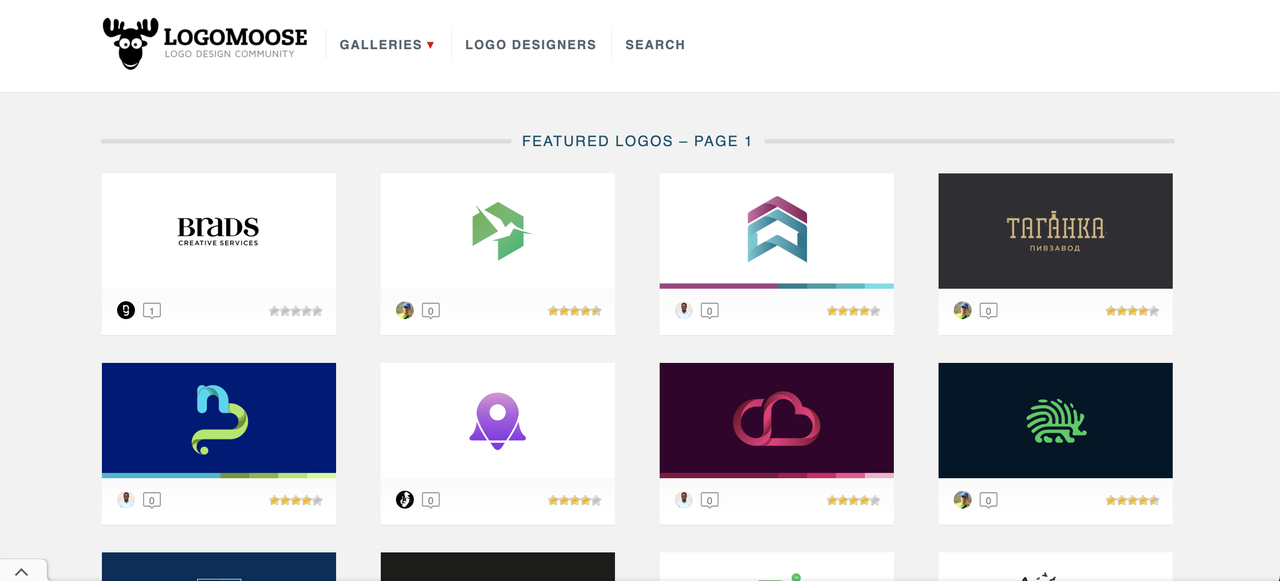Screen dimensions: 1280x581
Task: Open the Search page from navigation
Action: click(655, 45)
